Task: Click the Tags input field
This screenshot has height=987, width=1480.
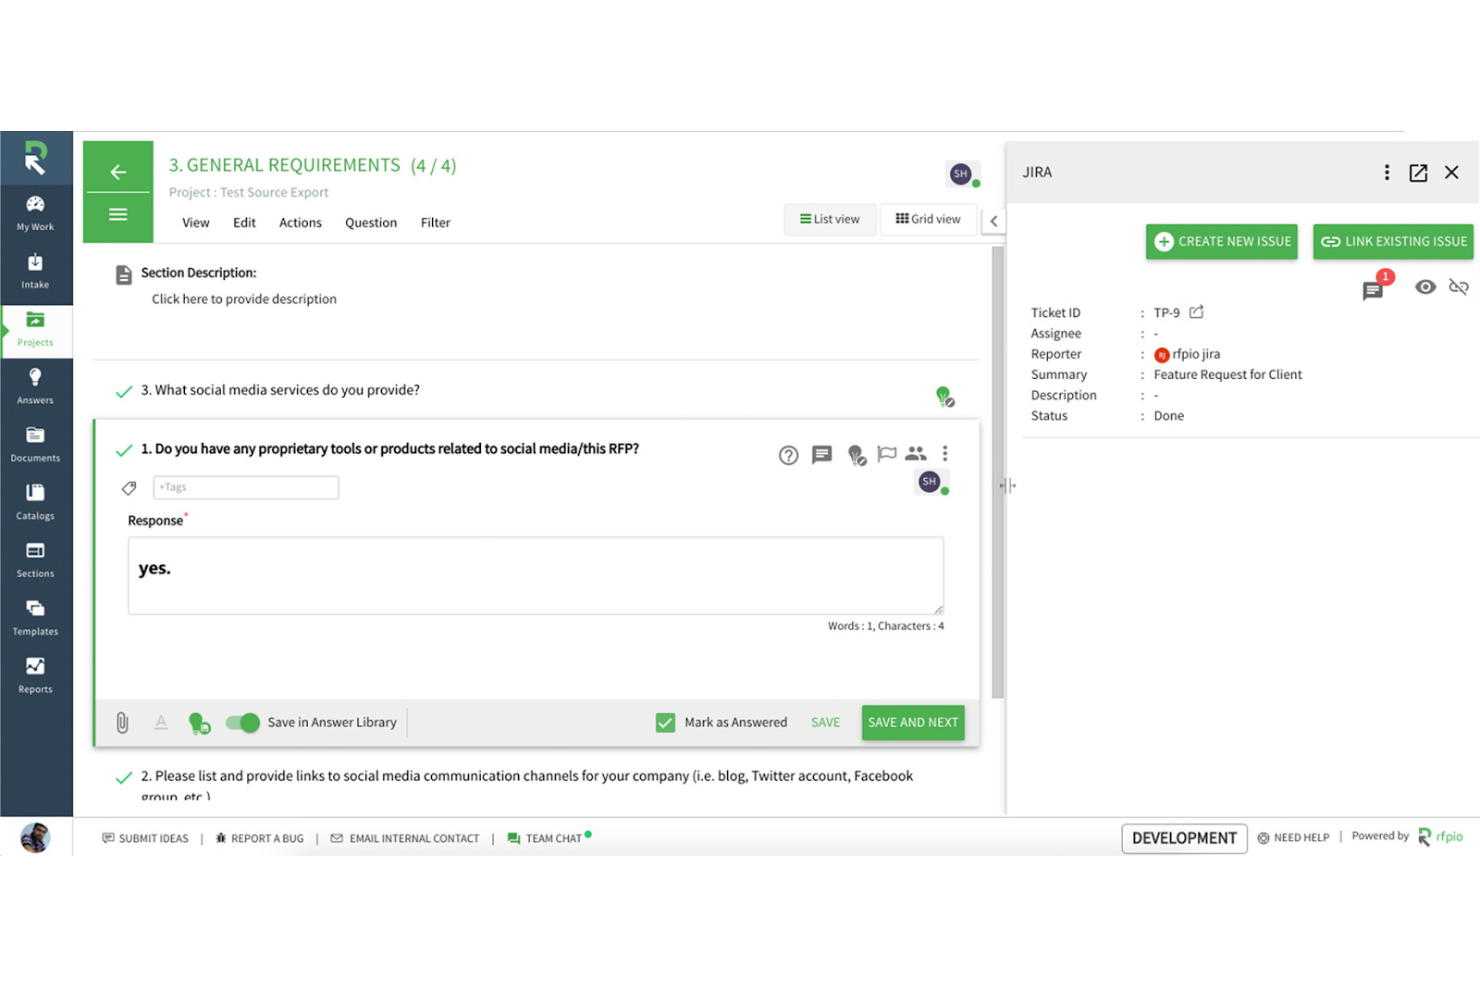Action: tap(246, 487)
